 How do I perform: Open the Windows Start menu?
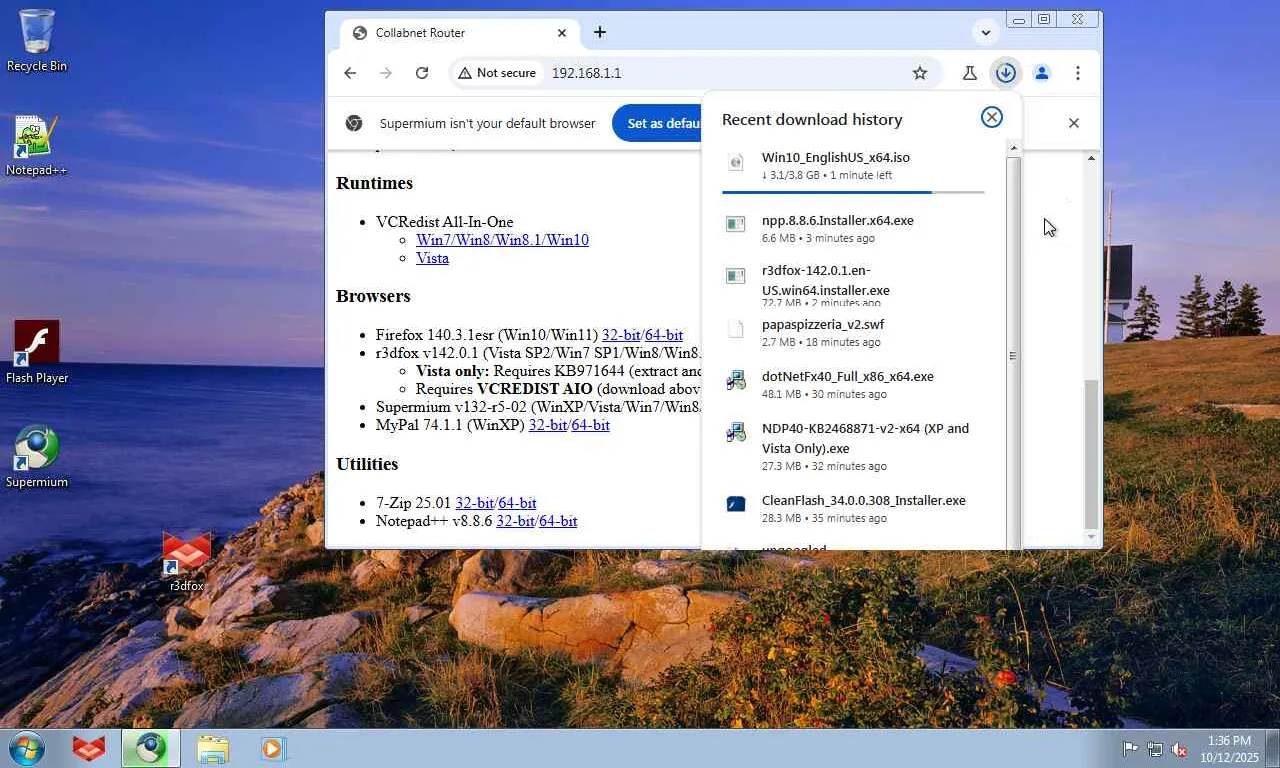(x=27, y=748)
